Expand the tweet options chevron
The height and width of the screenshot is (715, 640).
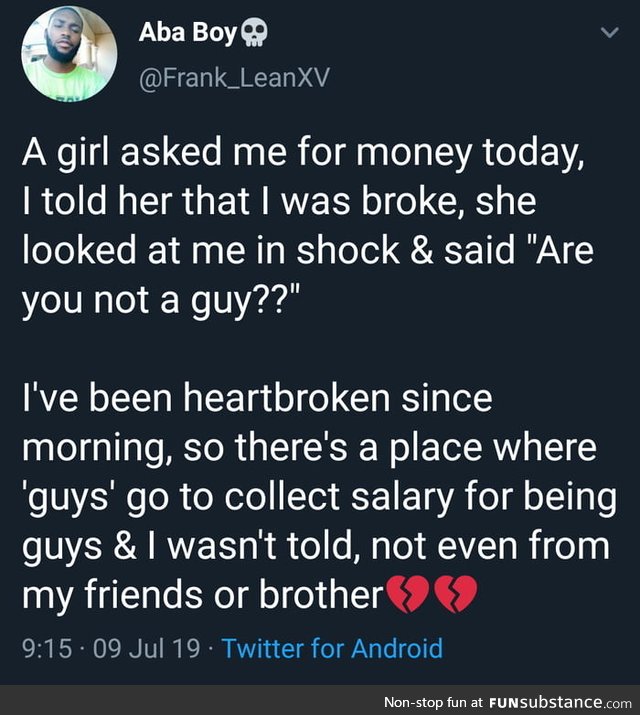pos(609,32)
